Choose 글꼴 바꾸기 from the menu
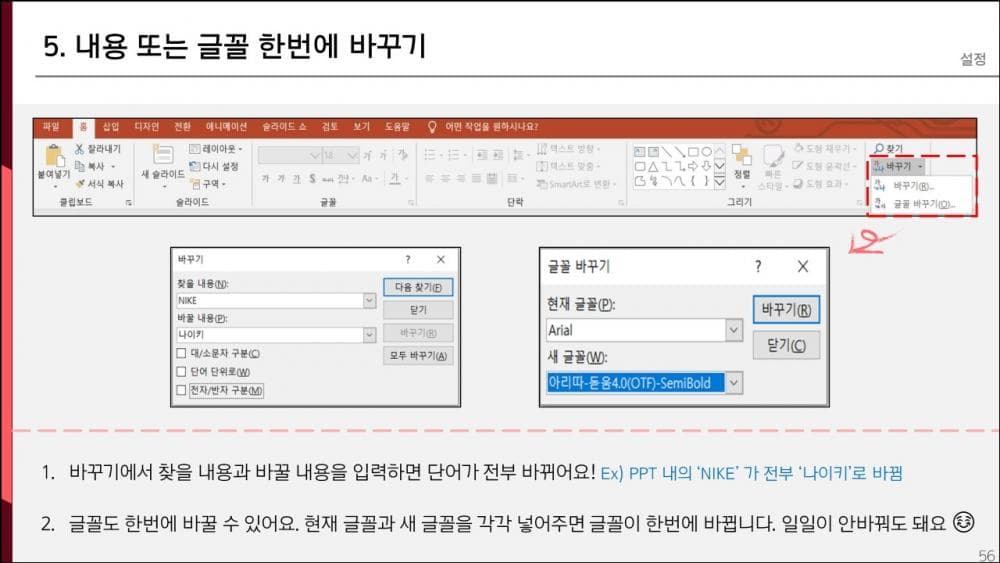 922,203
